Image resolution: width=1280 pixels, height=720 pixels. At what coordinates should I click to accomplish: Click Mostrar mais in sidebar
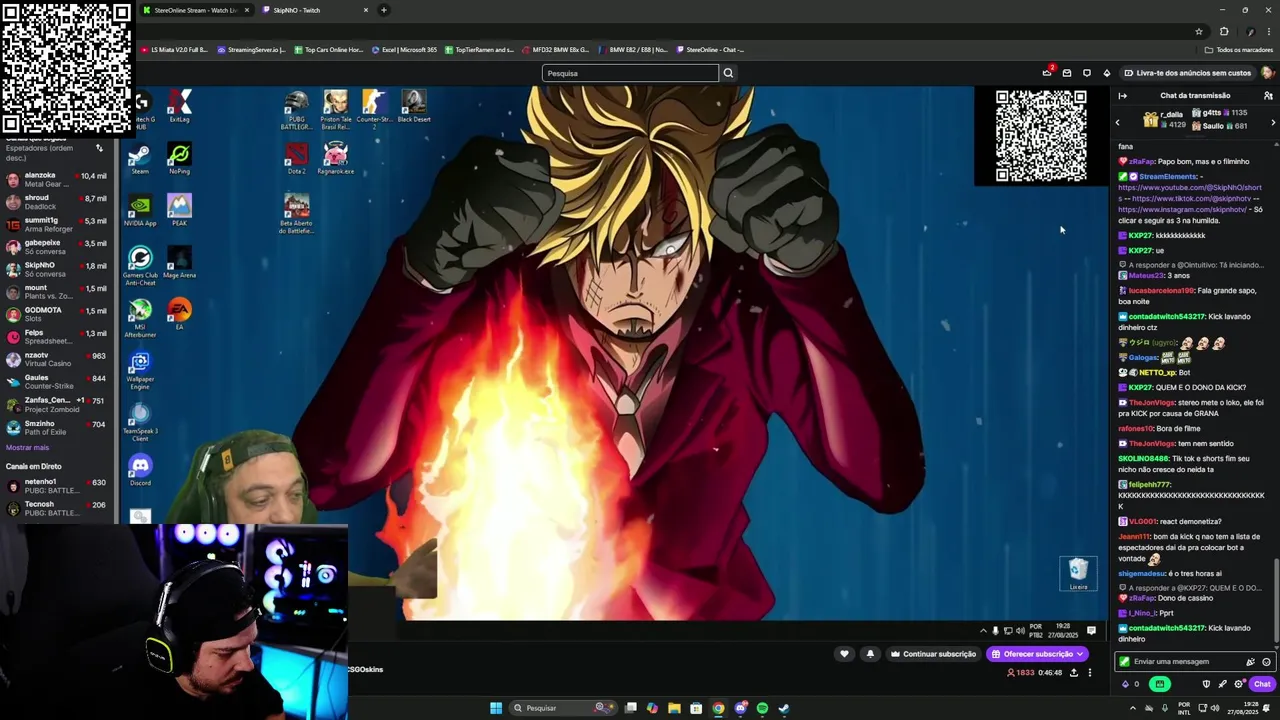point(27,447)
